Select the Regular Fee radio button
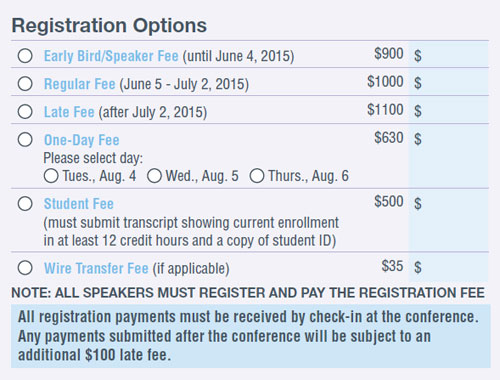Screen dimensions: 500x380 (x=25, y=84)
